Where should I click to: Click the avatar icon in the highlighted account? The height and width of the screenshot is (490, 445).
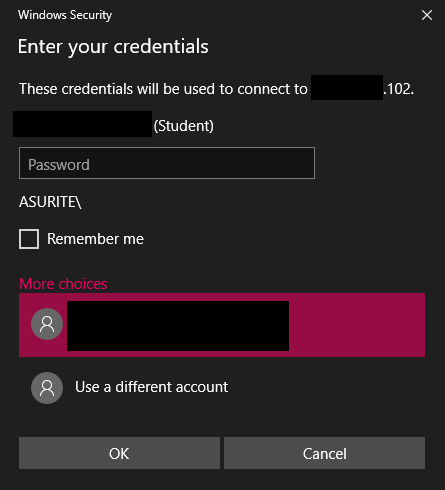click(x=47, y=324)
